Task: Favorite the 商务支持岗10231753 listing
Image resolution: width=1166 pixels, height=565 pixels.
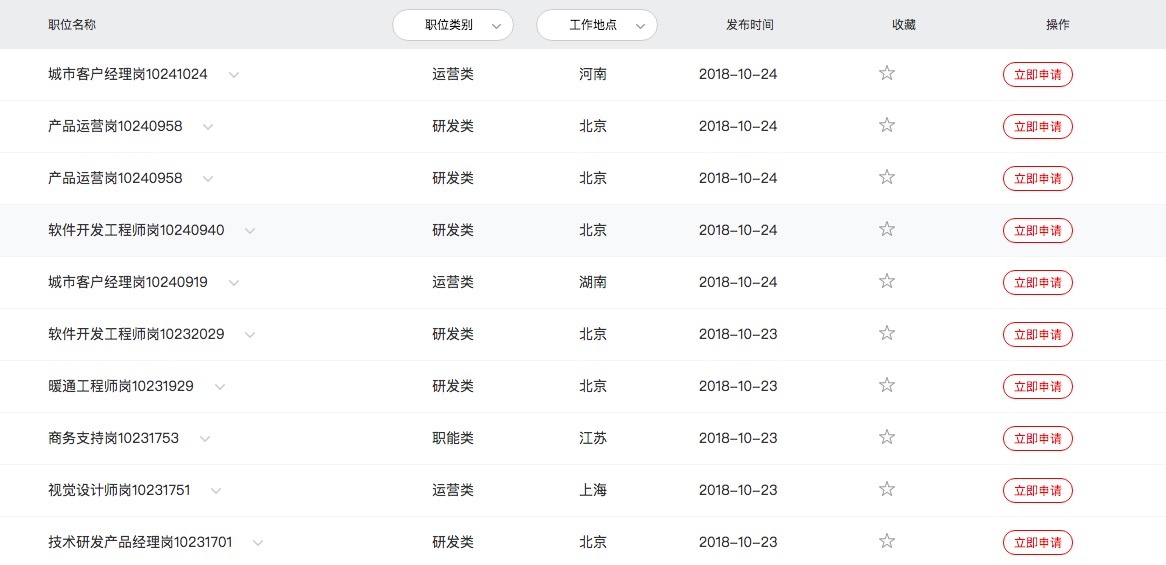Action: tap(886, 437)
